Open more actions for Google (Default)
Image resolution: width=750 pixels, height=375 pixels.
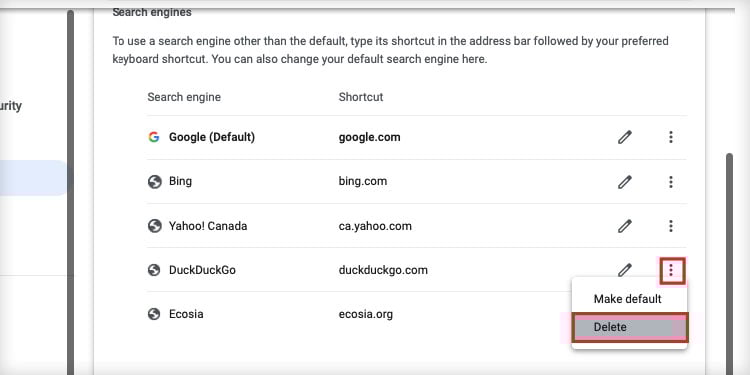click(671, 138)
